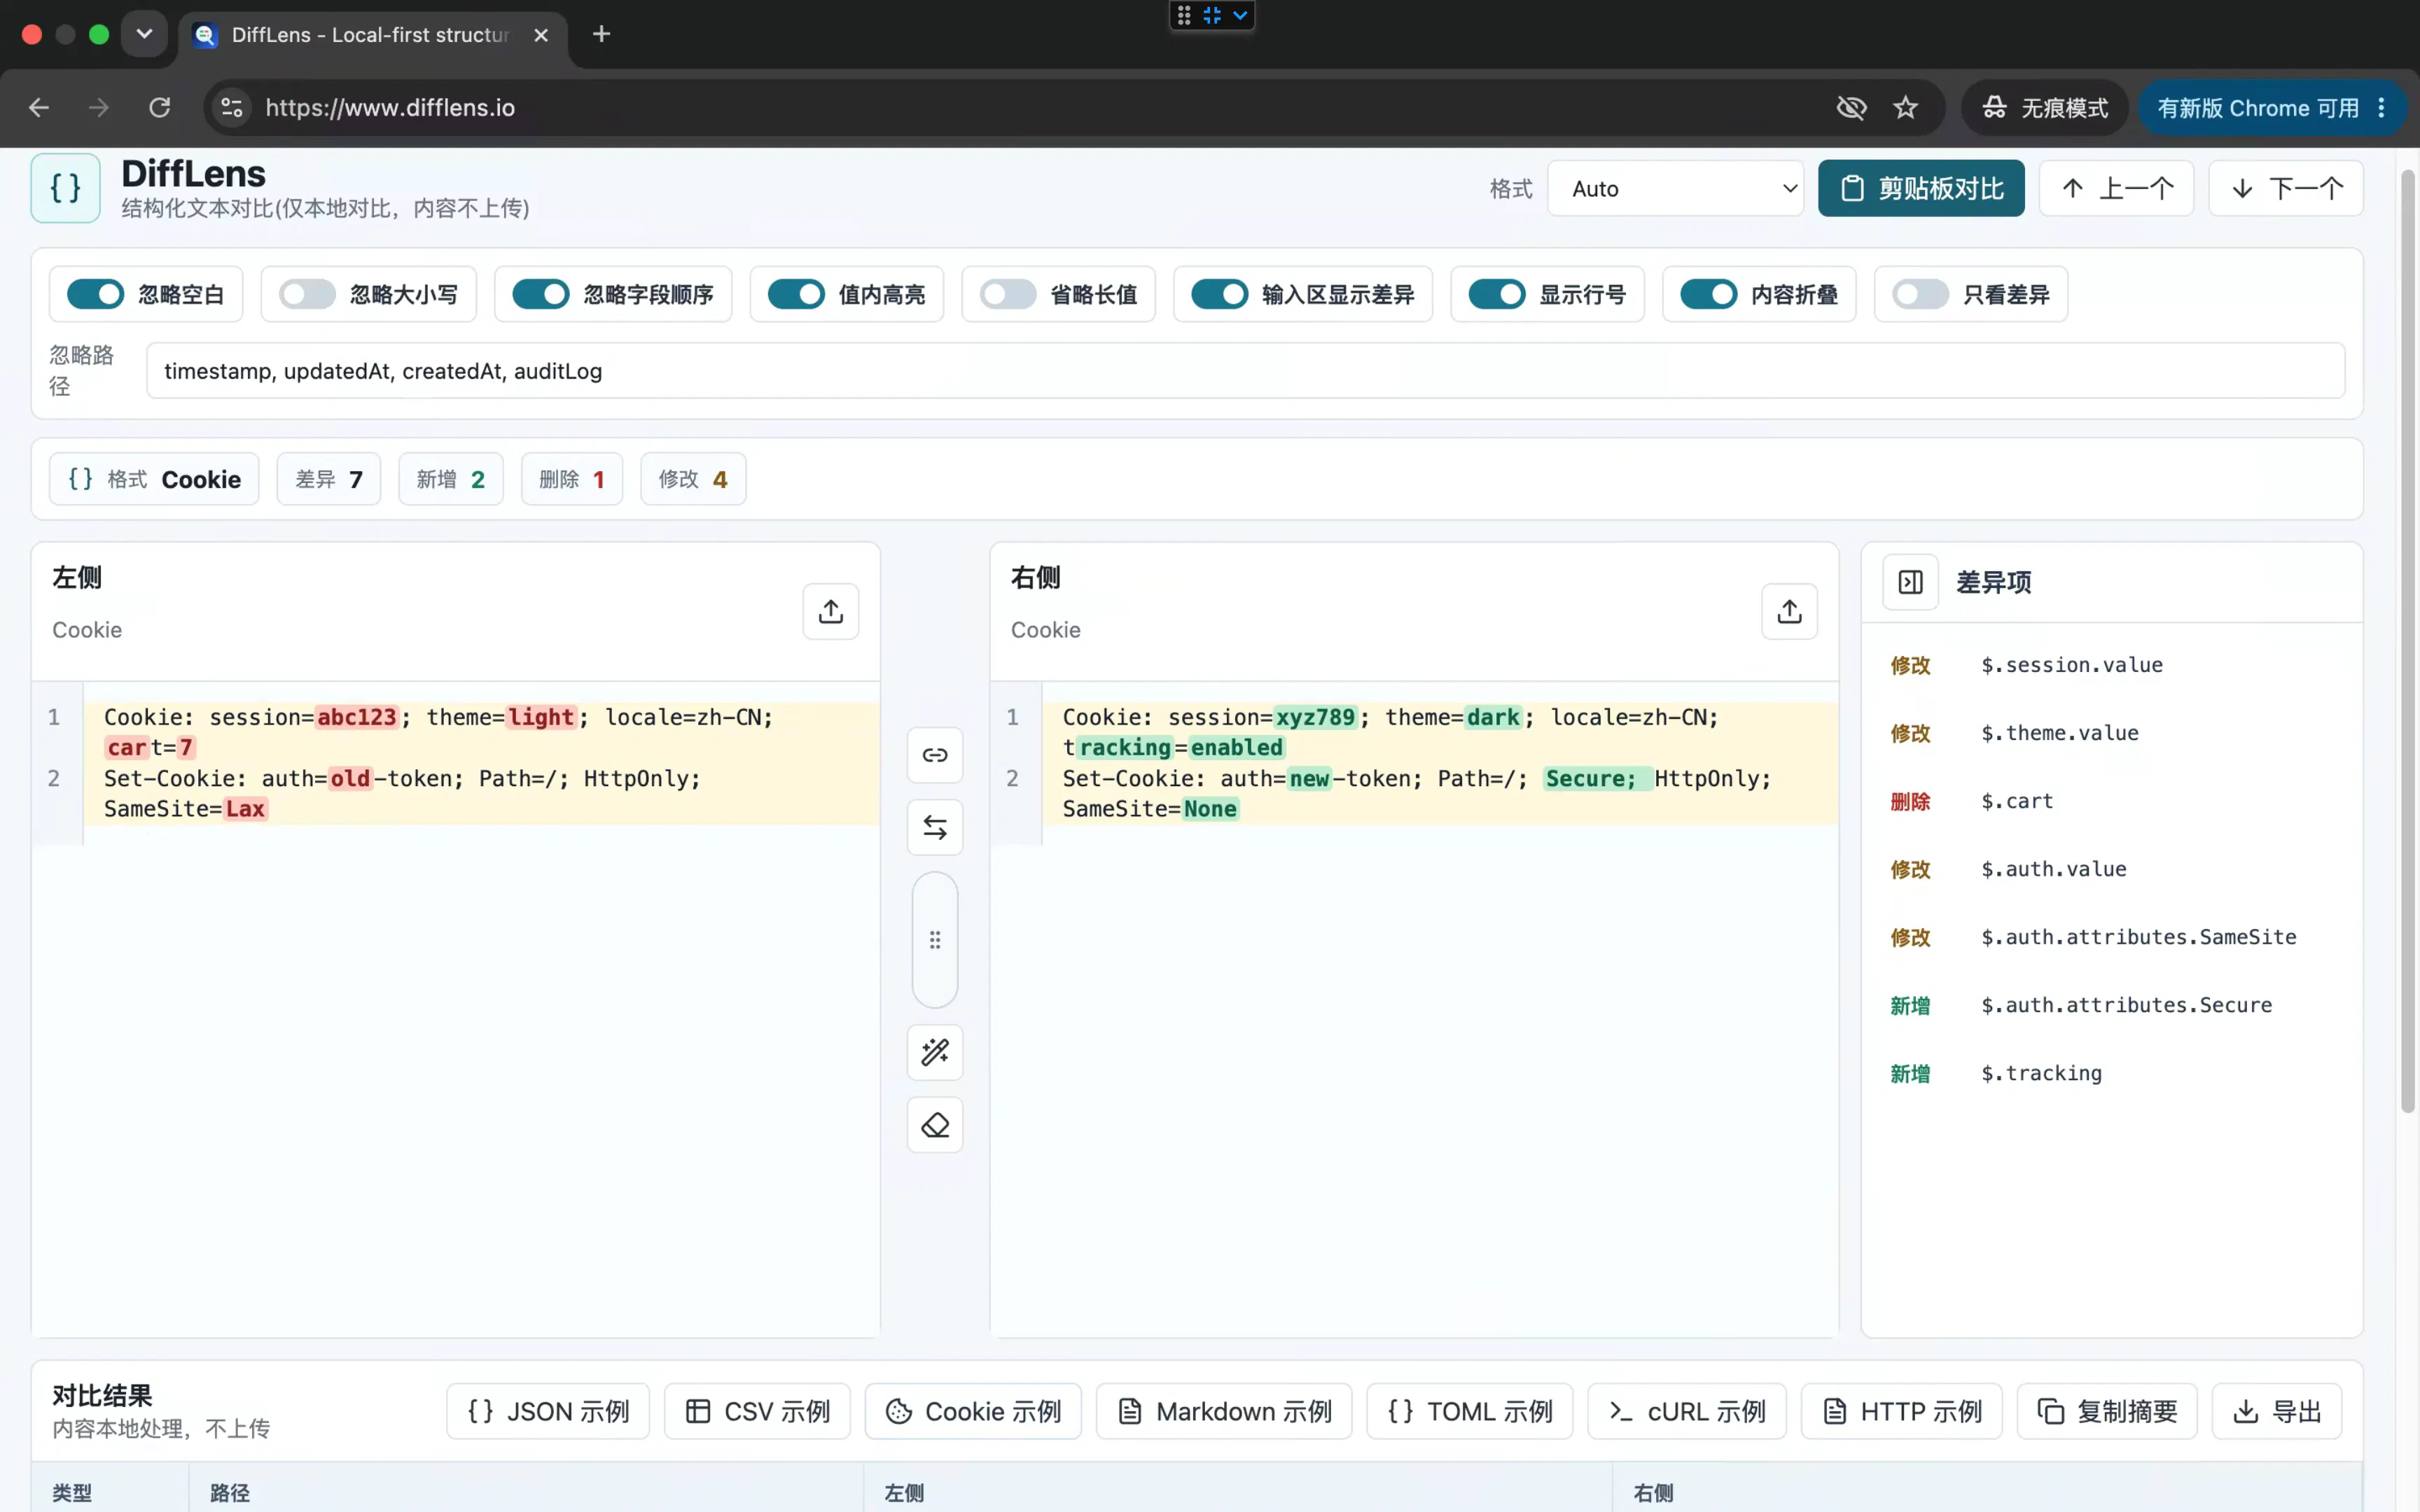Bookmark this page with star icon

click(x=1905, y=107)
